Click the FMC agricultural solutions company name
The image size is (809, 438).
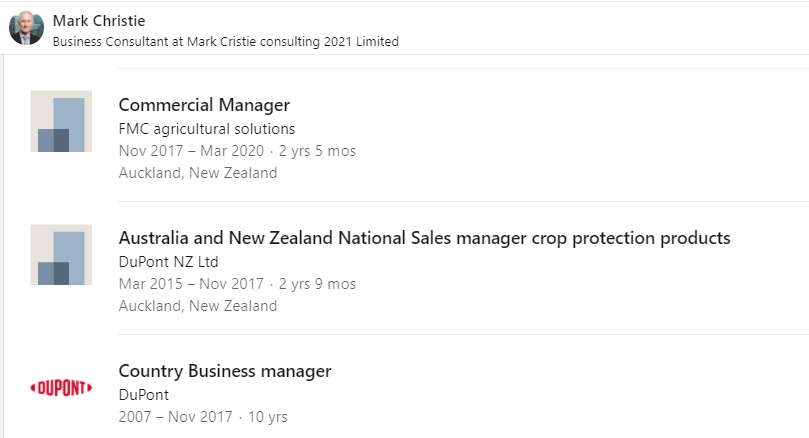tap(206, 129)
